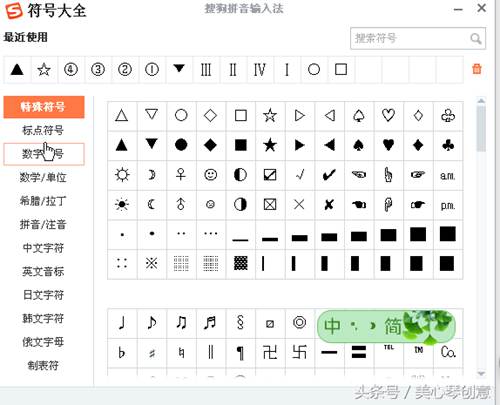The width and height of the screenshot is (500, 405).
Task: Pick recent circled number ①
Action: [x=152, y=69]
